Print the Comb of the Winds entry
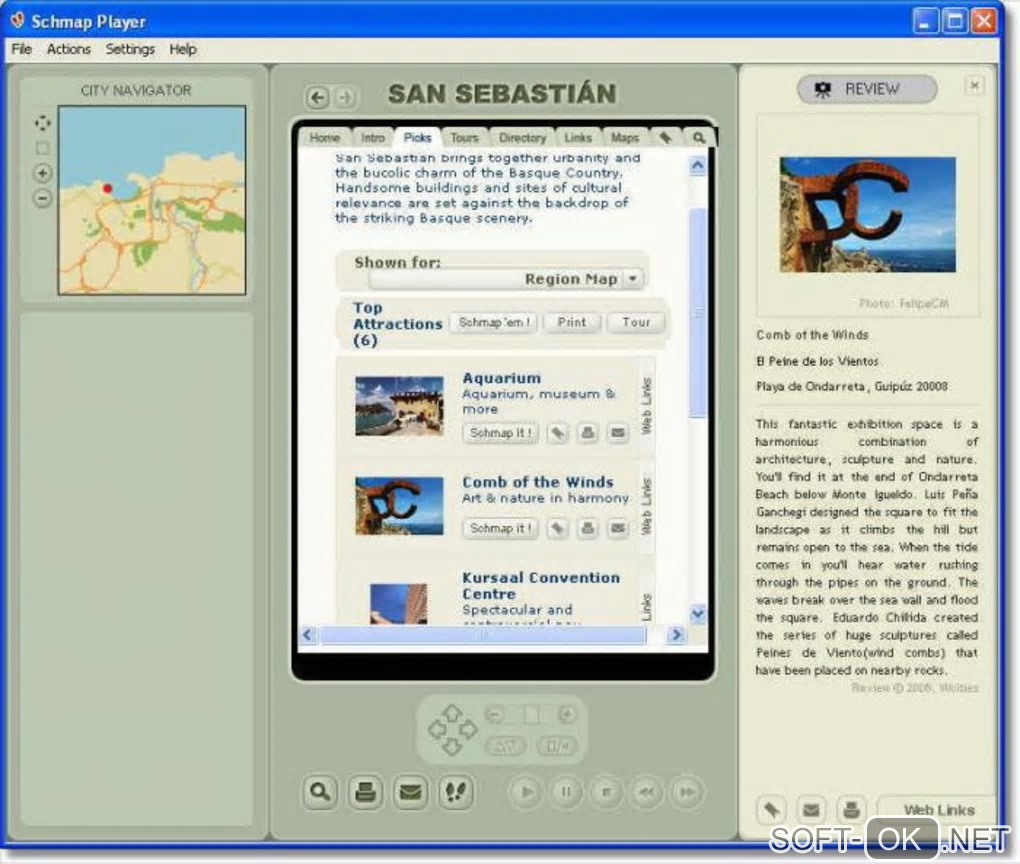1020x864 pixels. coord(587,528)
